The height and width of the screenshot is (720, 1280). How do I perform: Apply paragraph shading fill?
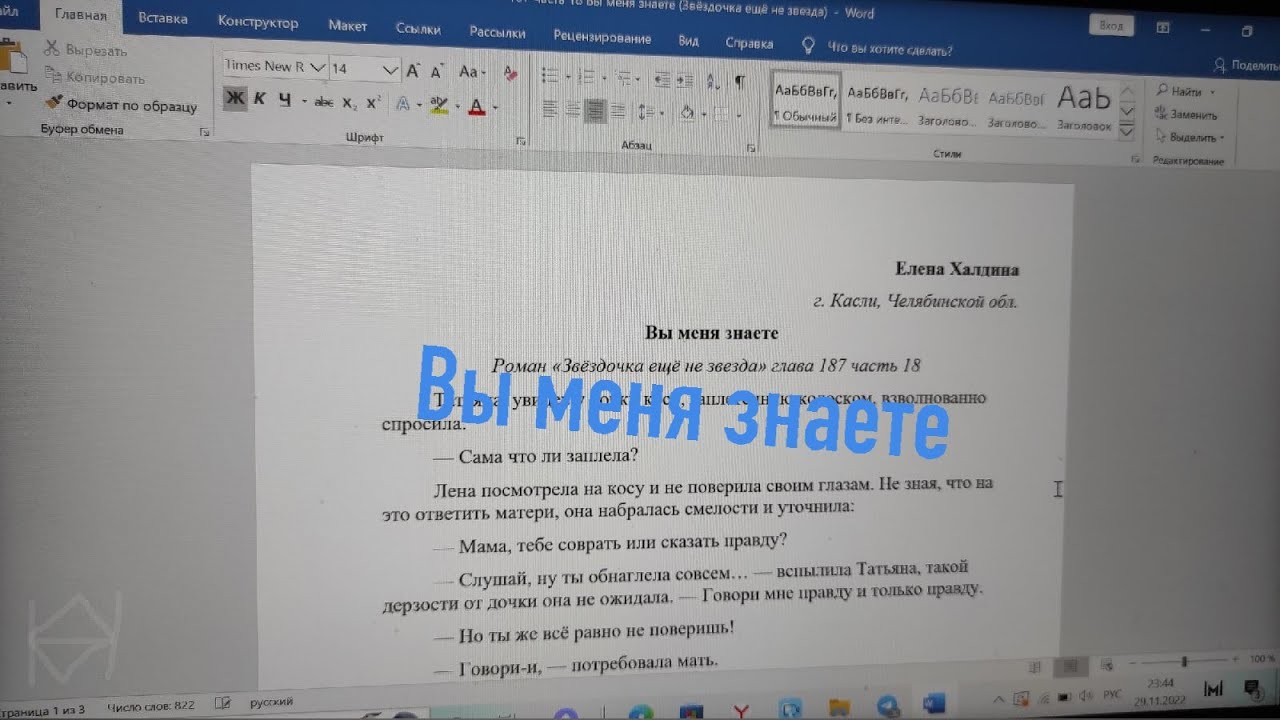click(687, 112)
